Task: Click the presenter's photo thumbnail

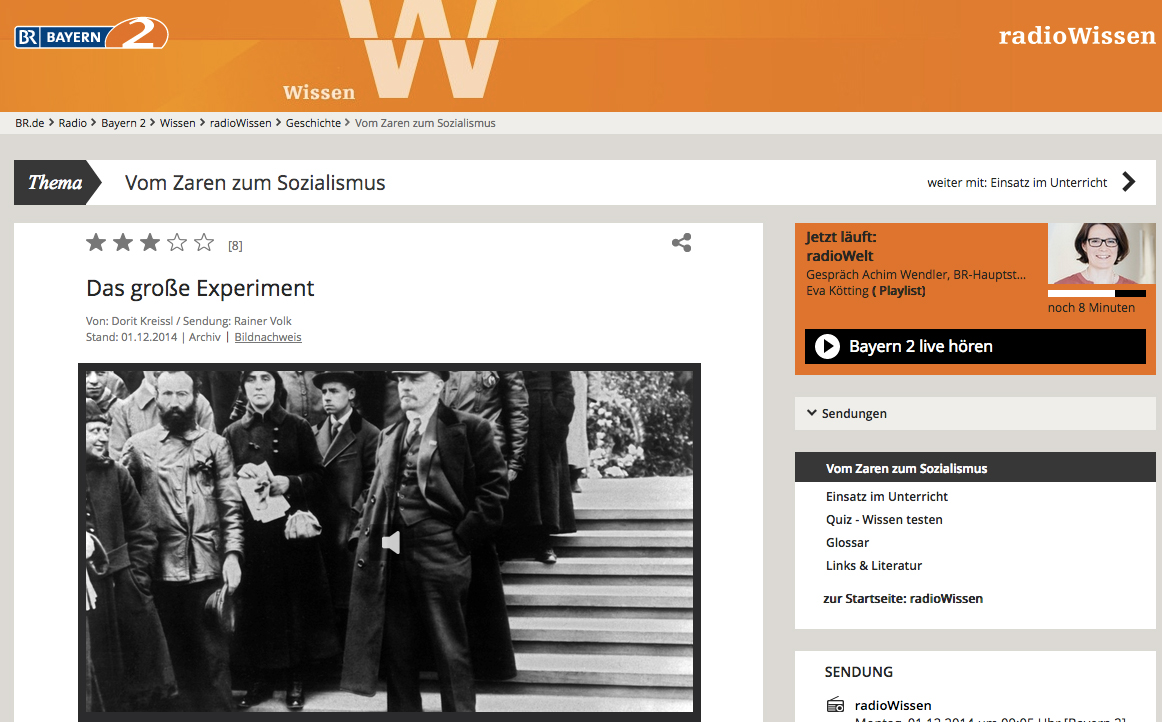Action: [x=1101, y=254]
